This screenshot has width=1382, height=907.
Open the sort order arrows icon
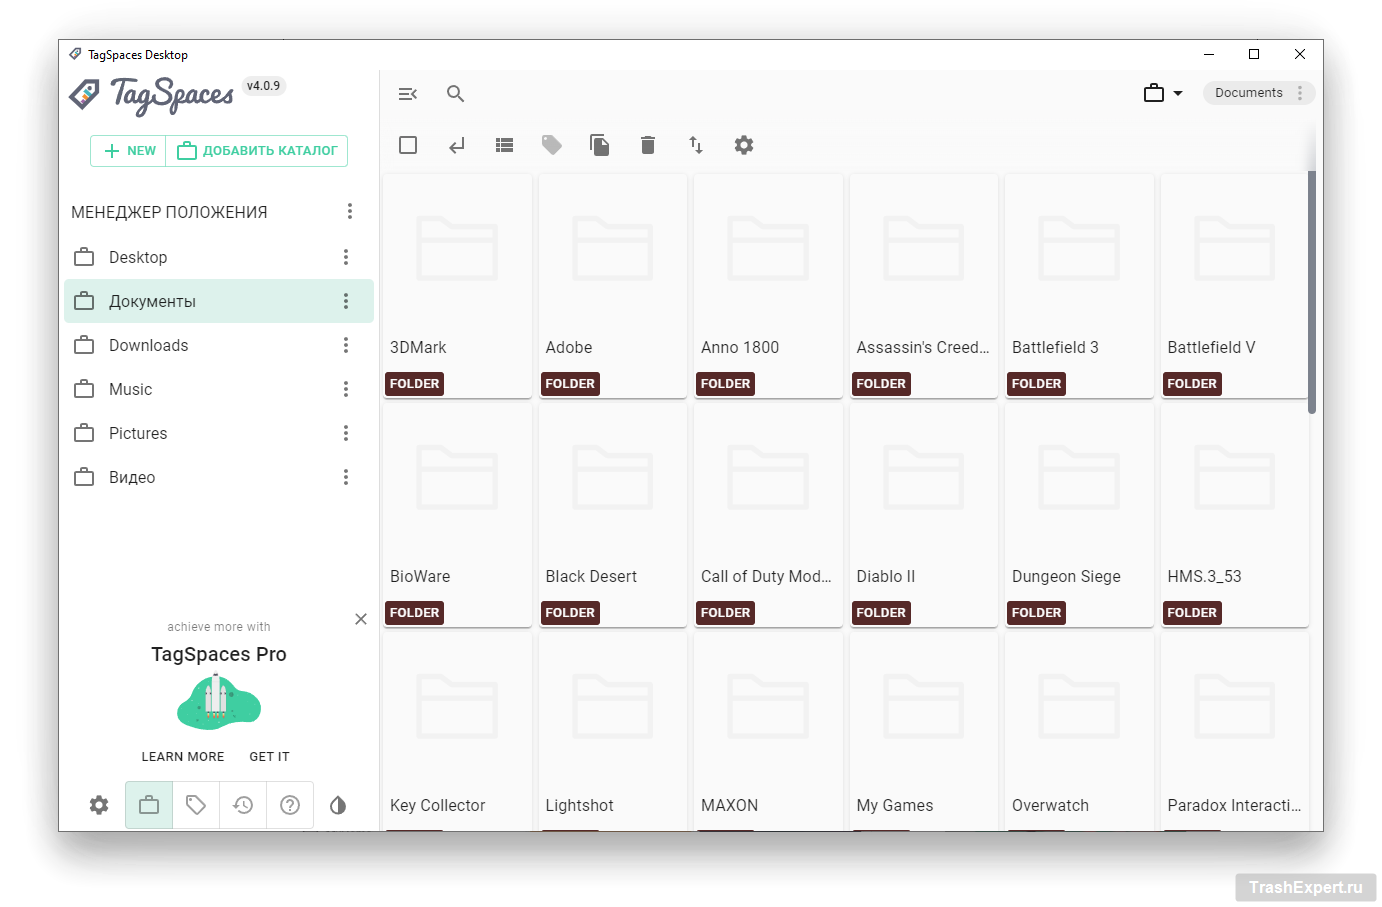pyautogui.click(x=696, y=145)
